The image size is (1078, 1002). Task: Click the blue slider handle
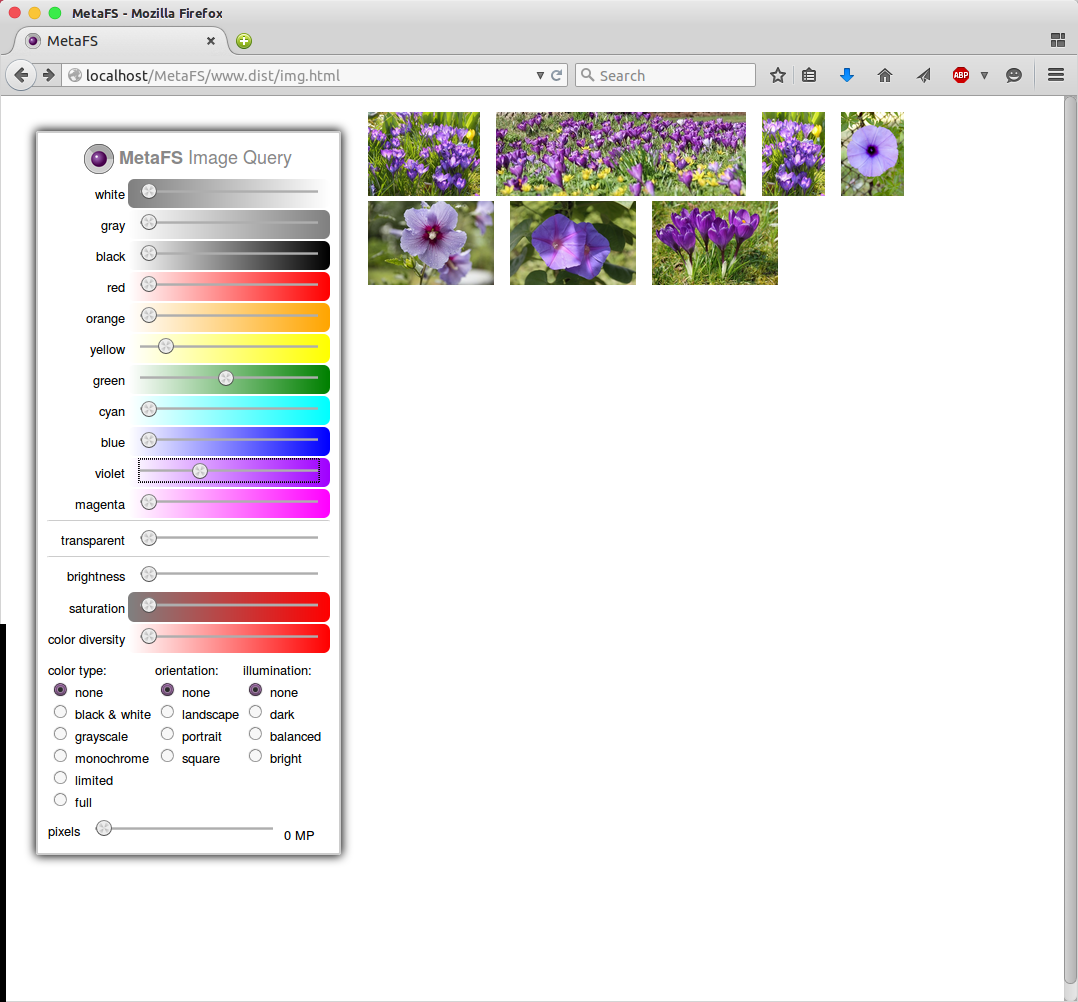click(148, 440)
